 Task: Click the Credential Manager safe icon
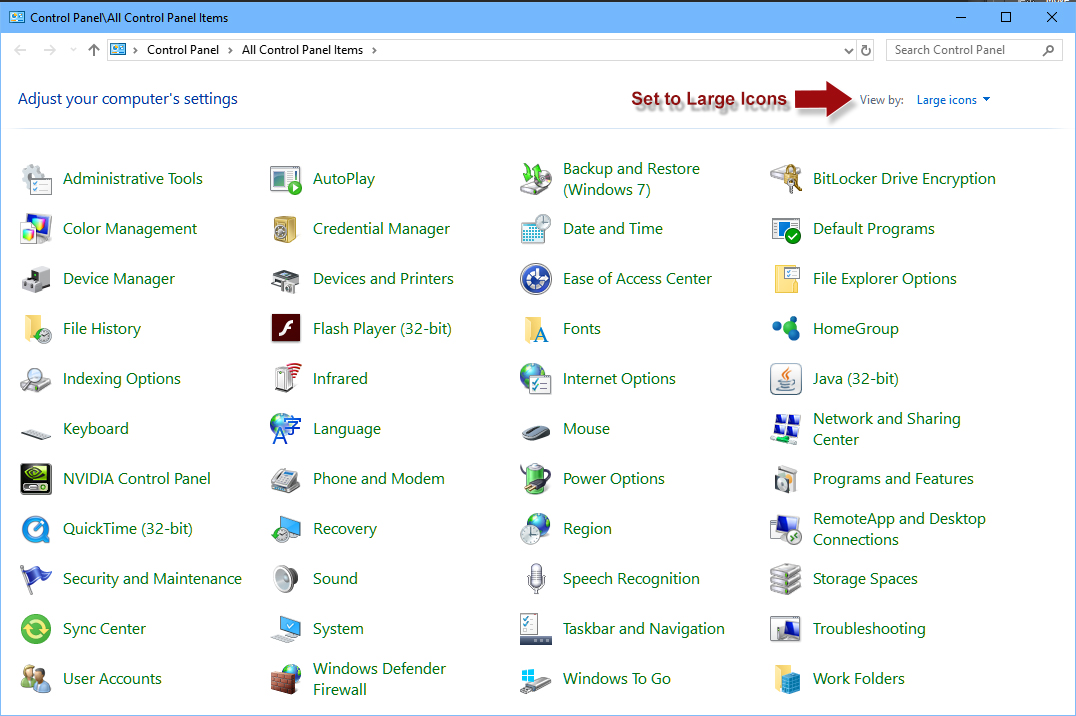pyautogui.click(x=286, y=229)
